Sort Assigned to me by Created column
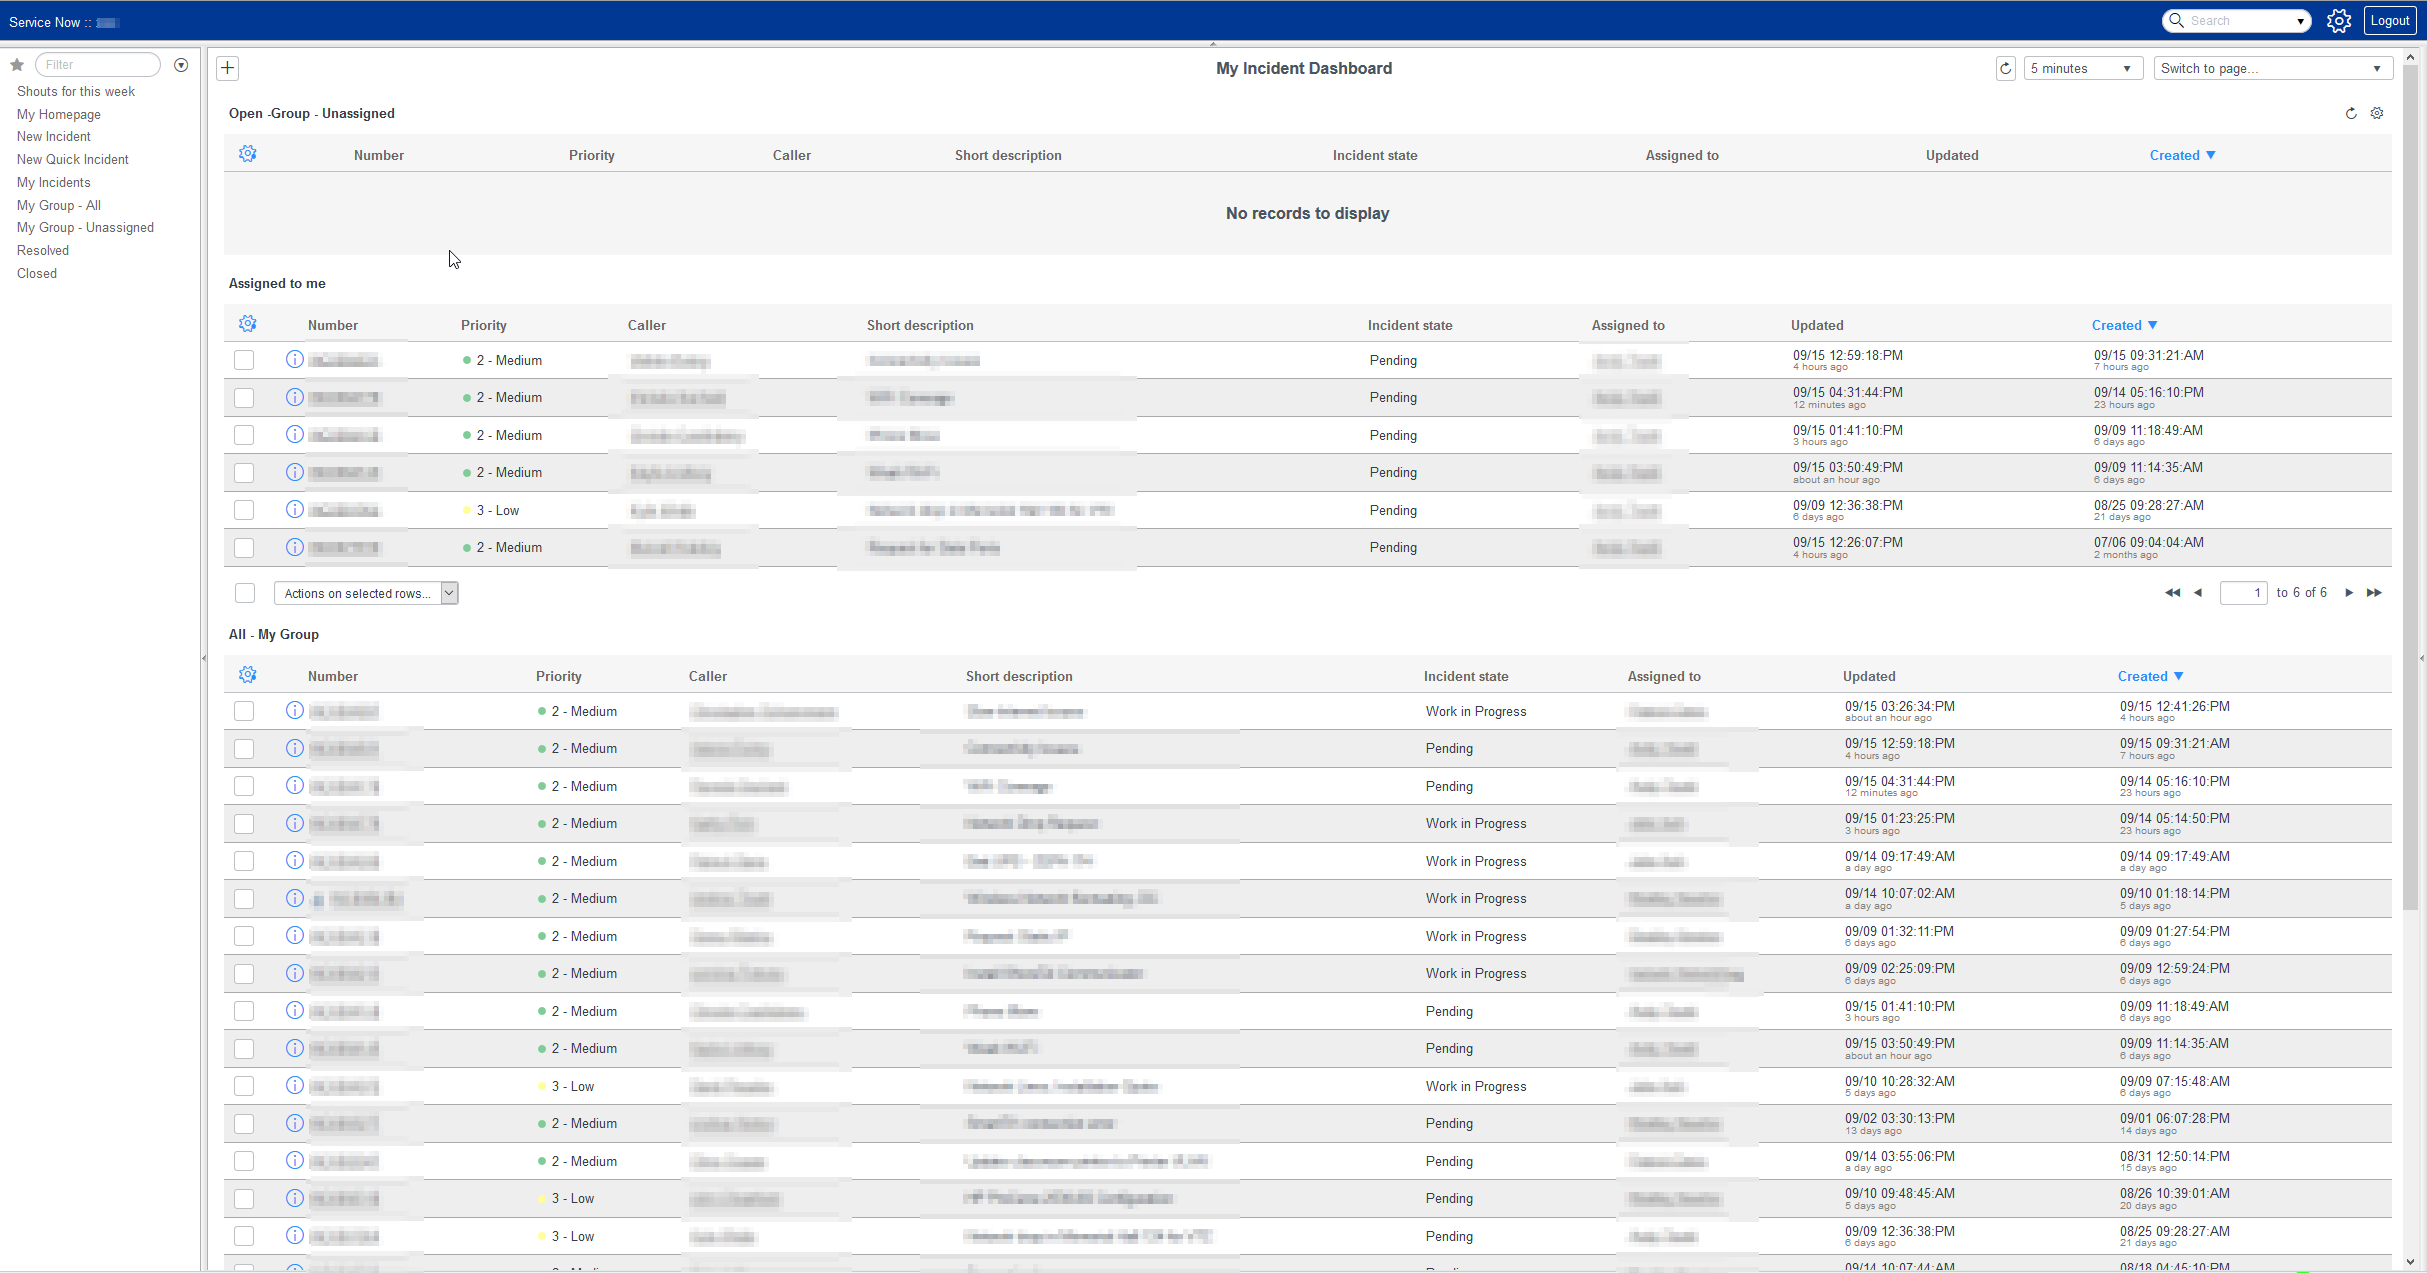 (2117, 325)
